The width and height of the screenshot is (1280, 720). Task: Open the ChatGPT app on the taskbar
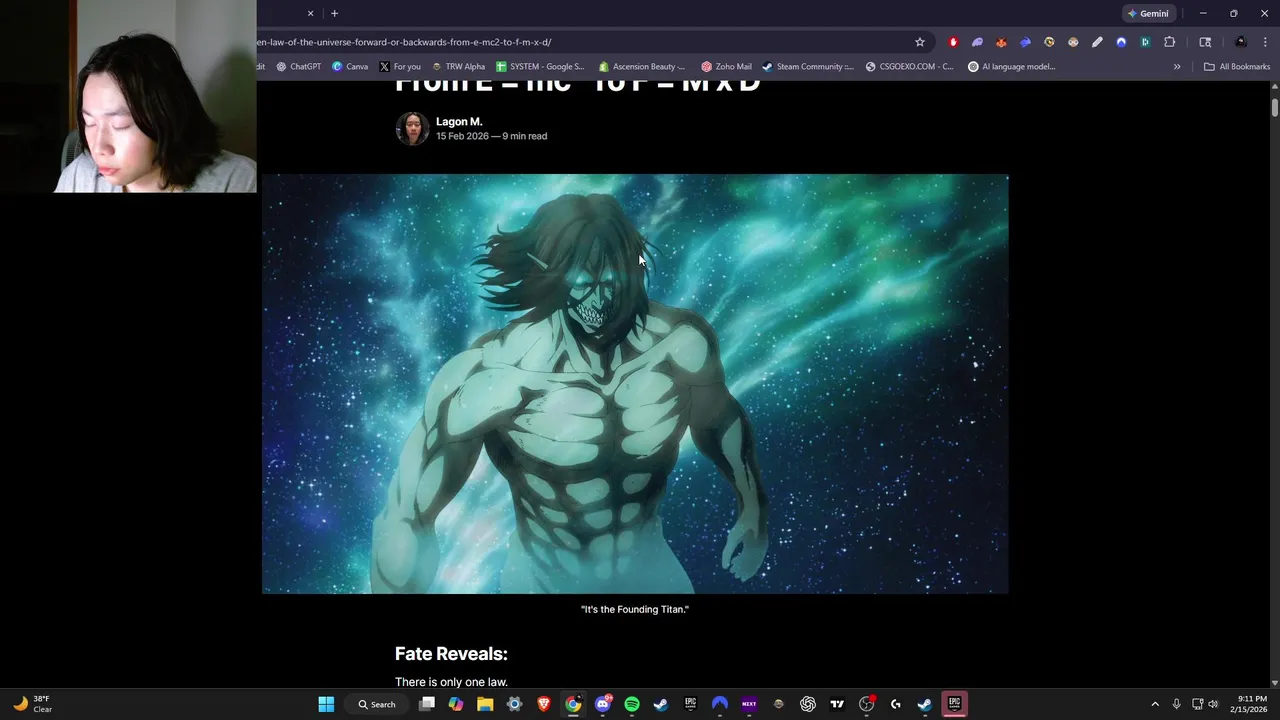click(x=808, y=704)
